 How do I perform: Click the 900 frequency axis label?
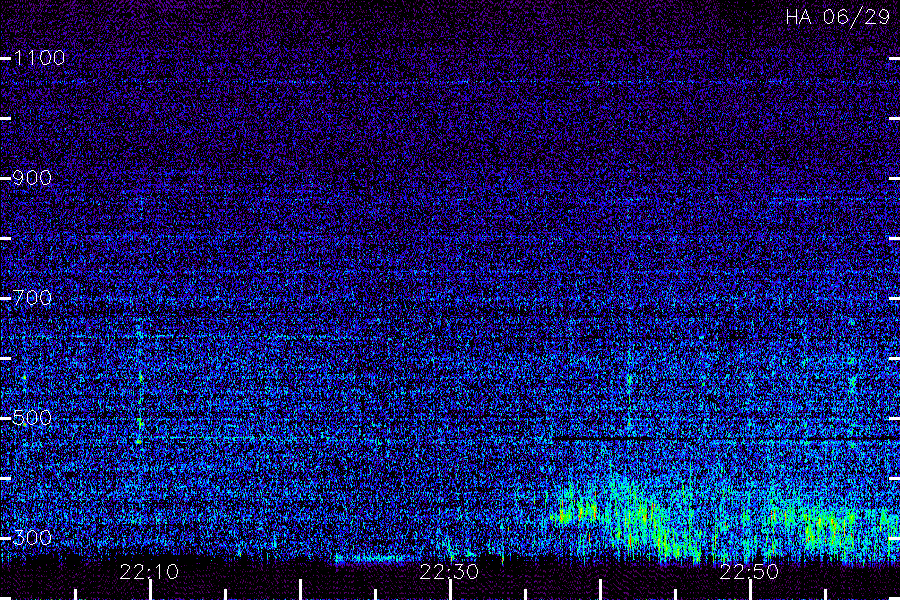[32, 178]
